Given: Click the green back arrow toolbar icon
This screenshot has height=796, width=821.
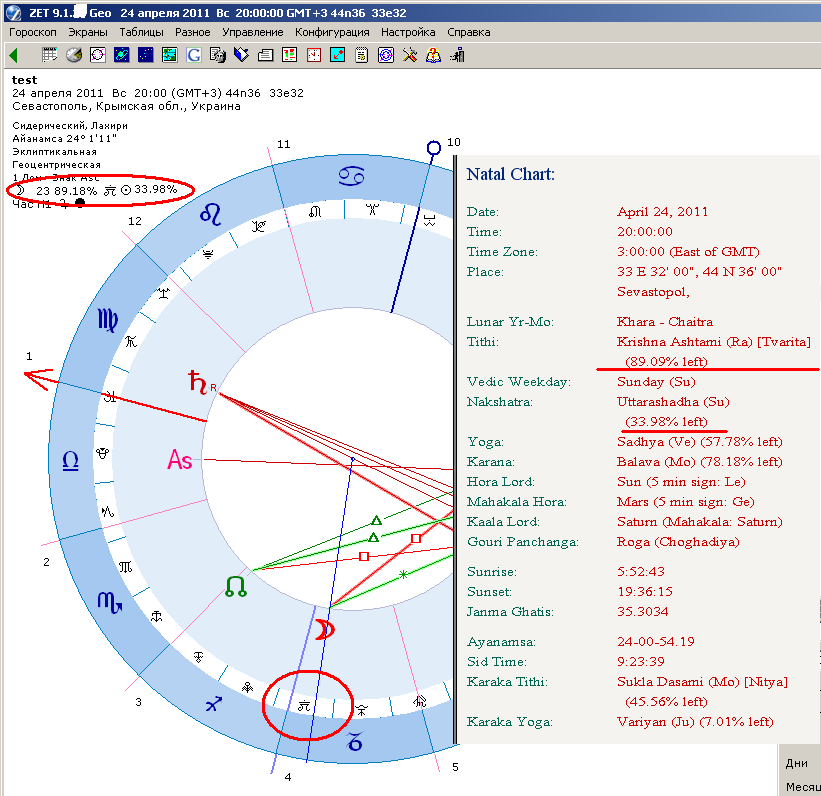Looking at the screenshot, I should tap(14, 55).
